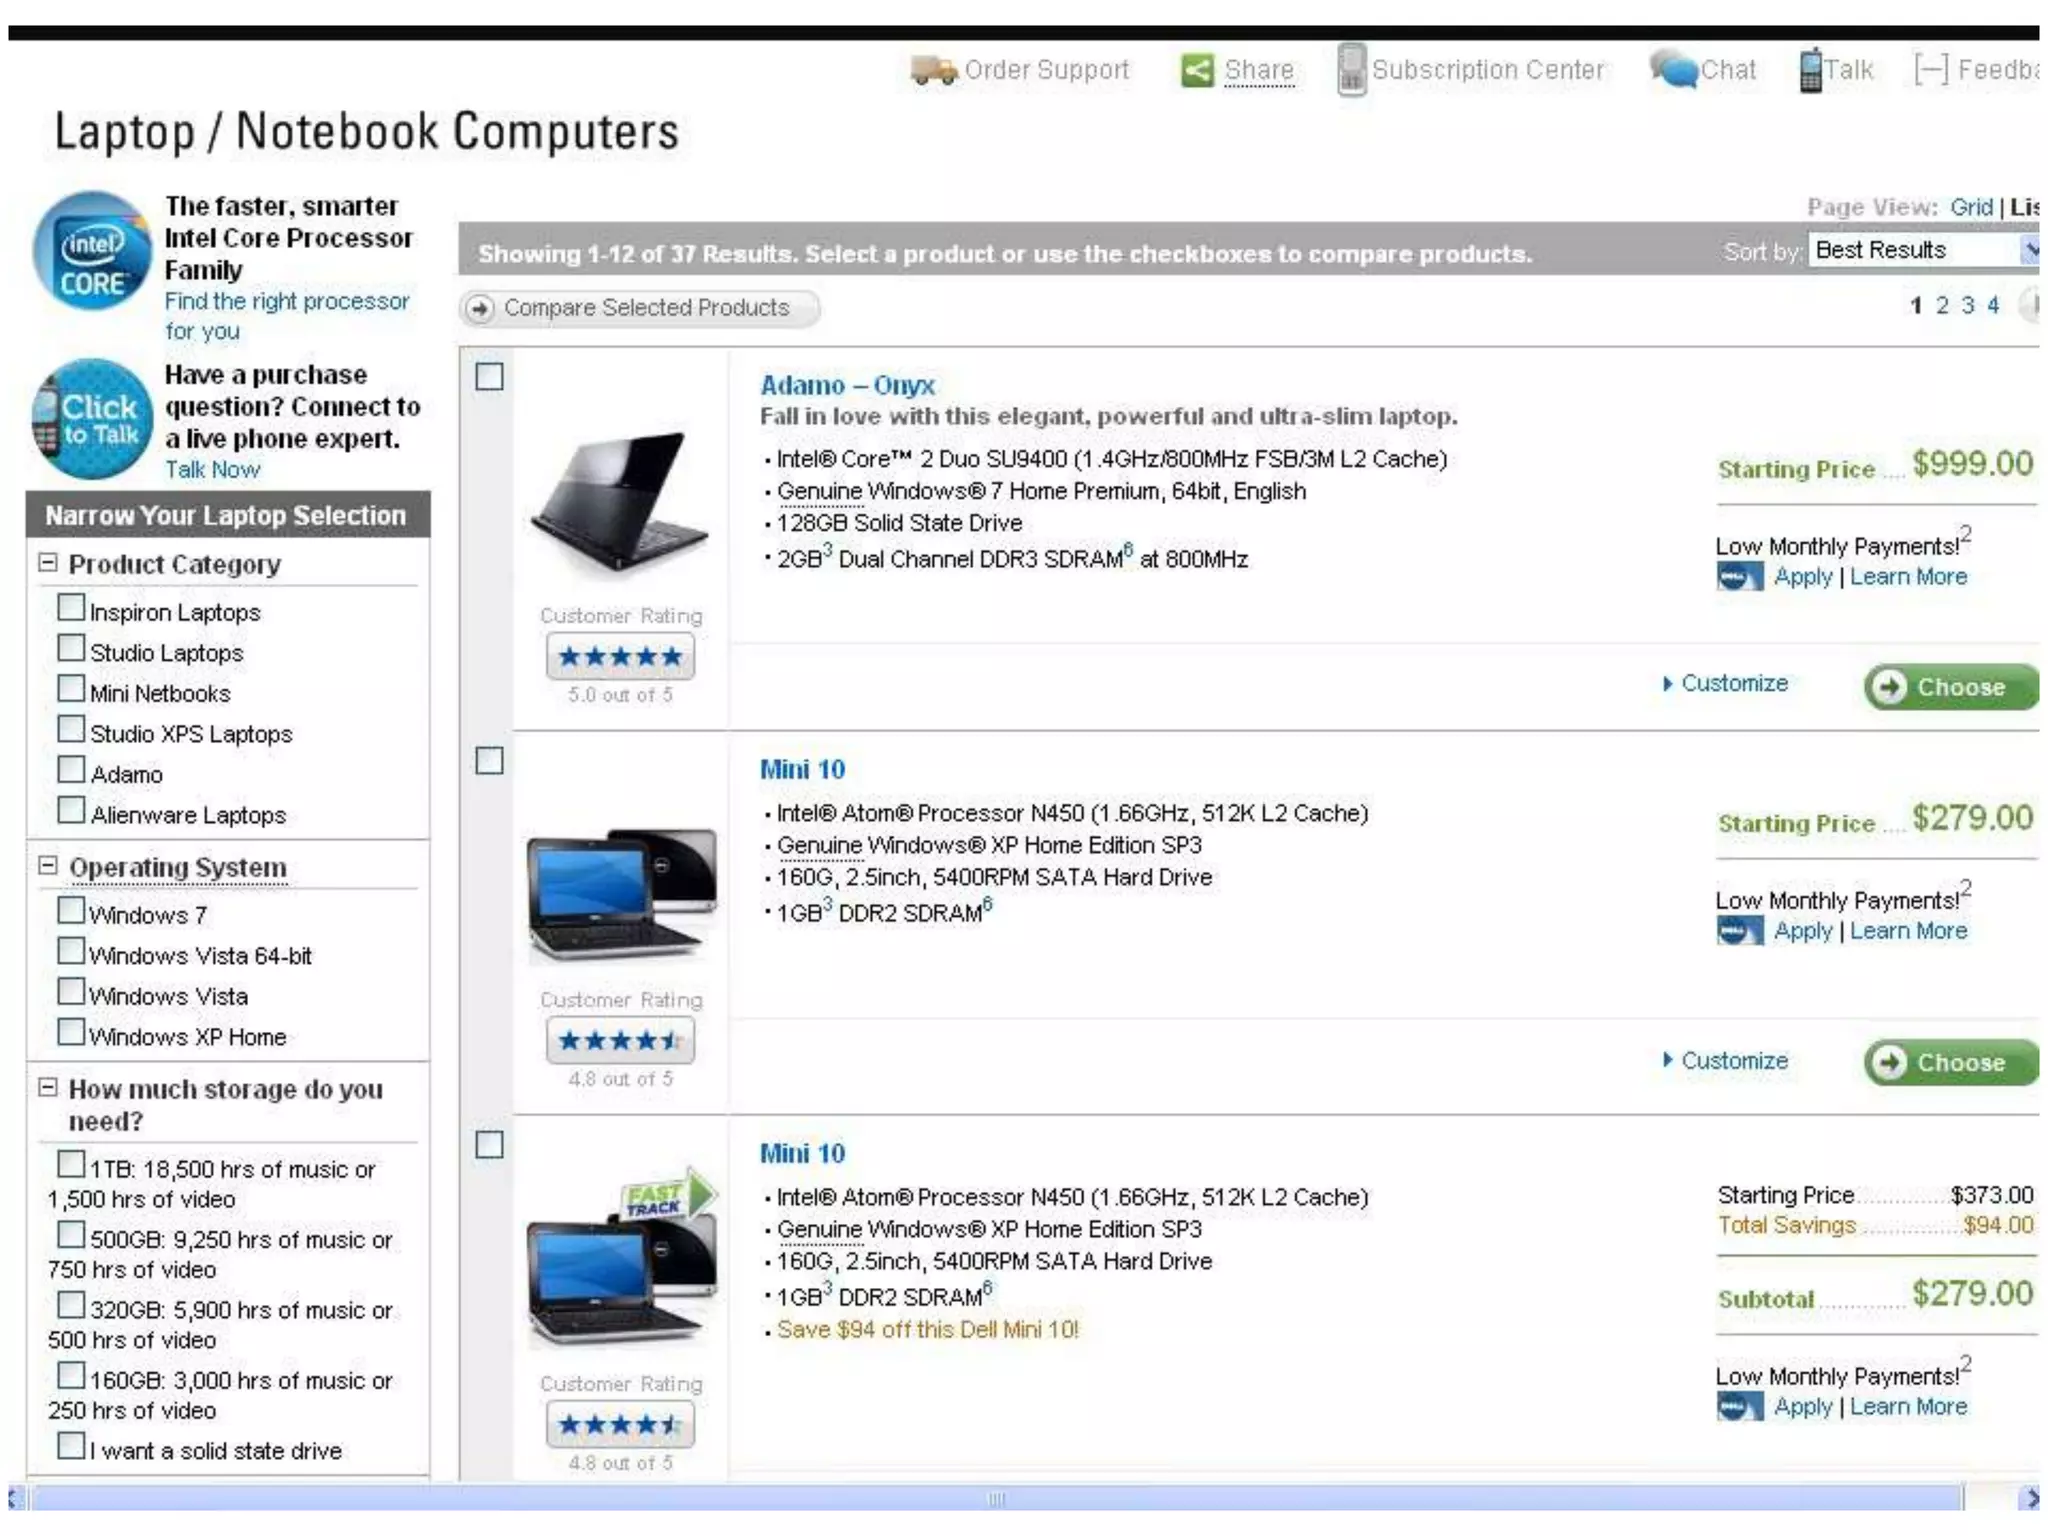The height and width of the screenshot is (1536, 2048).
Task: Click the Intel Core badge icon
Action: (x=92, y=251)
